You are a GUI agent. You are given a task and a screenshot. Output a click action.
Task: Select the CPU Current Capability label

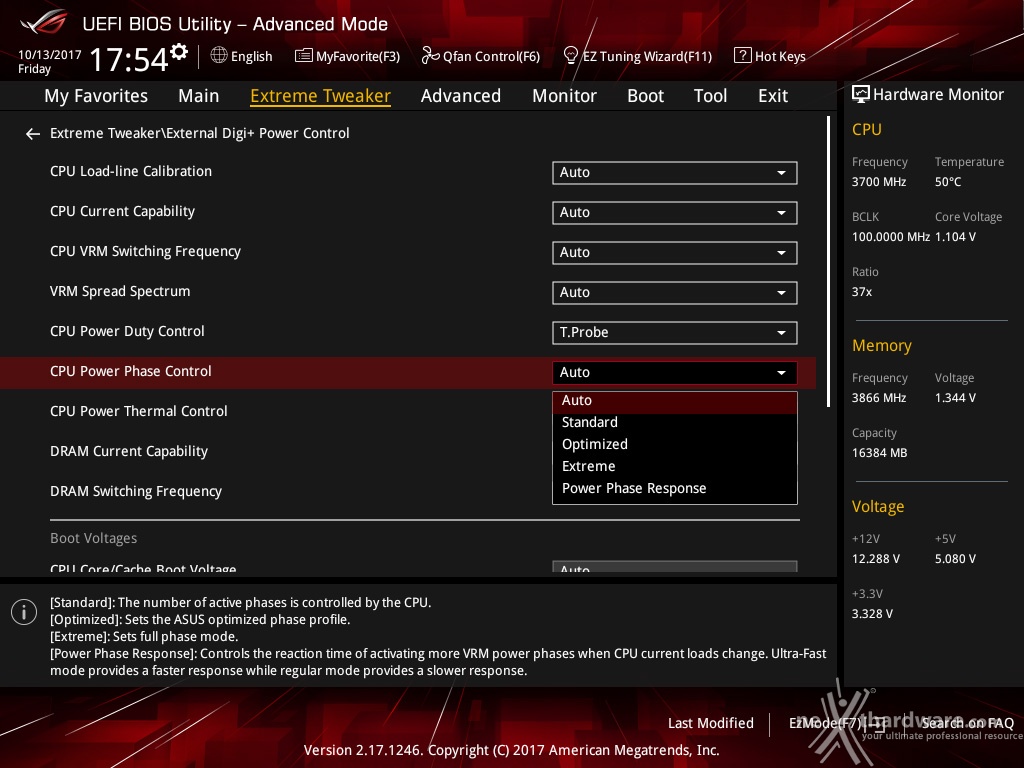[123, 212]
